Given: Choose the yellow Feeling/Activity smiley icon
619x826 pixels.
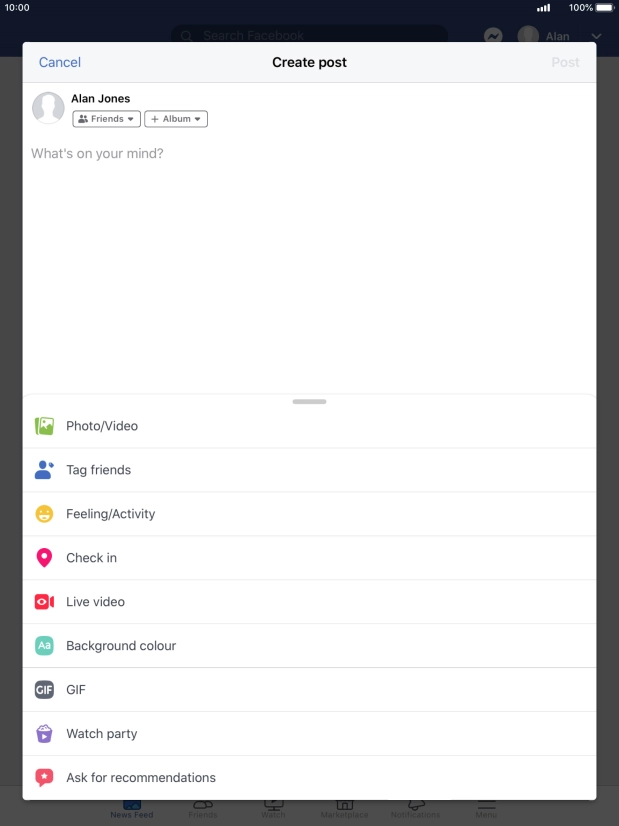Looking at the screenshot, I should click(x=44, y=514).
